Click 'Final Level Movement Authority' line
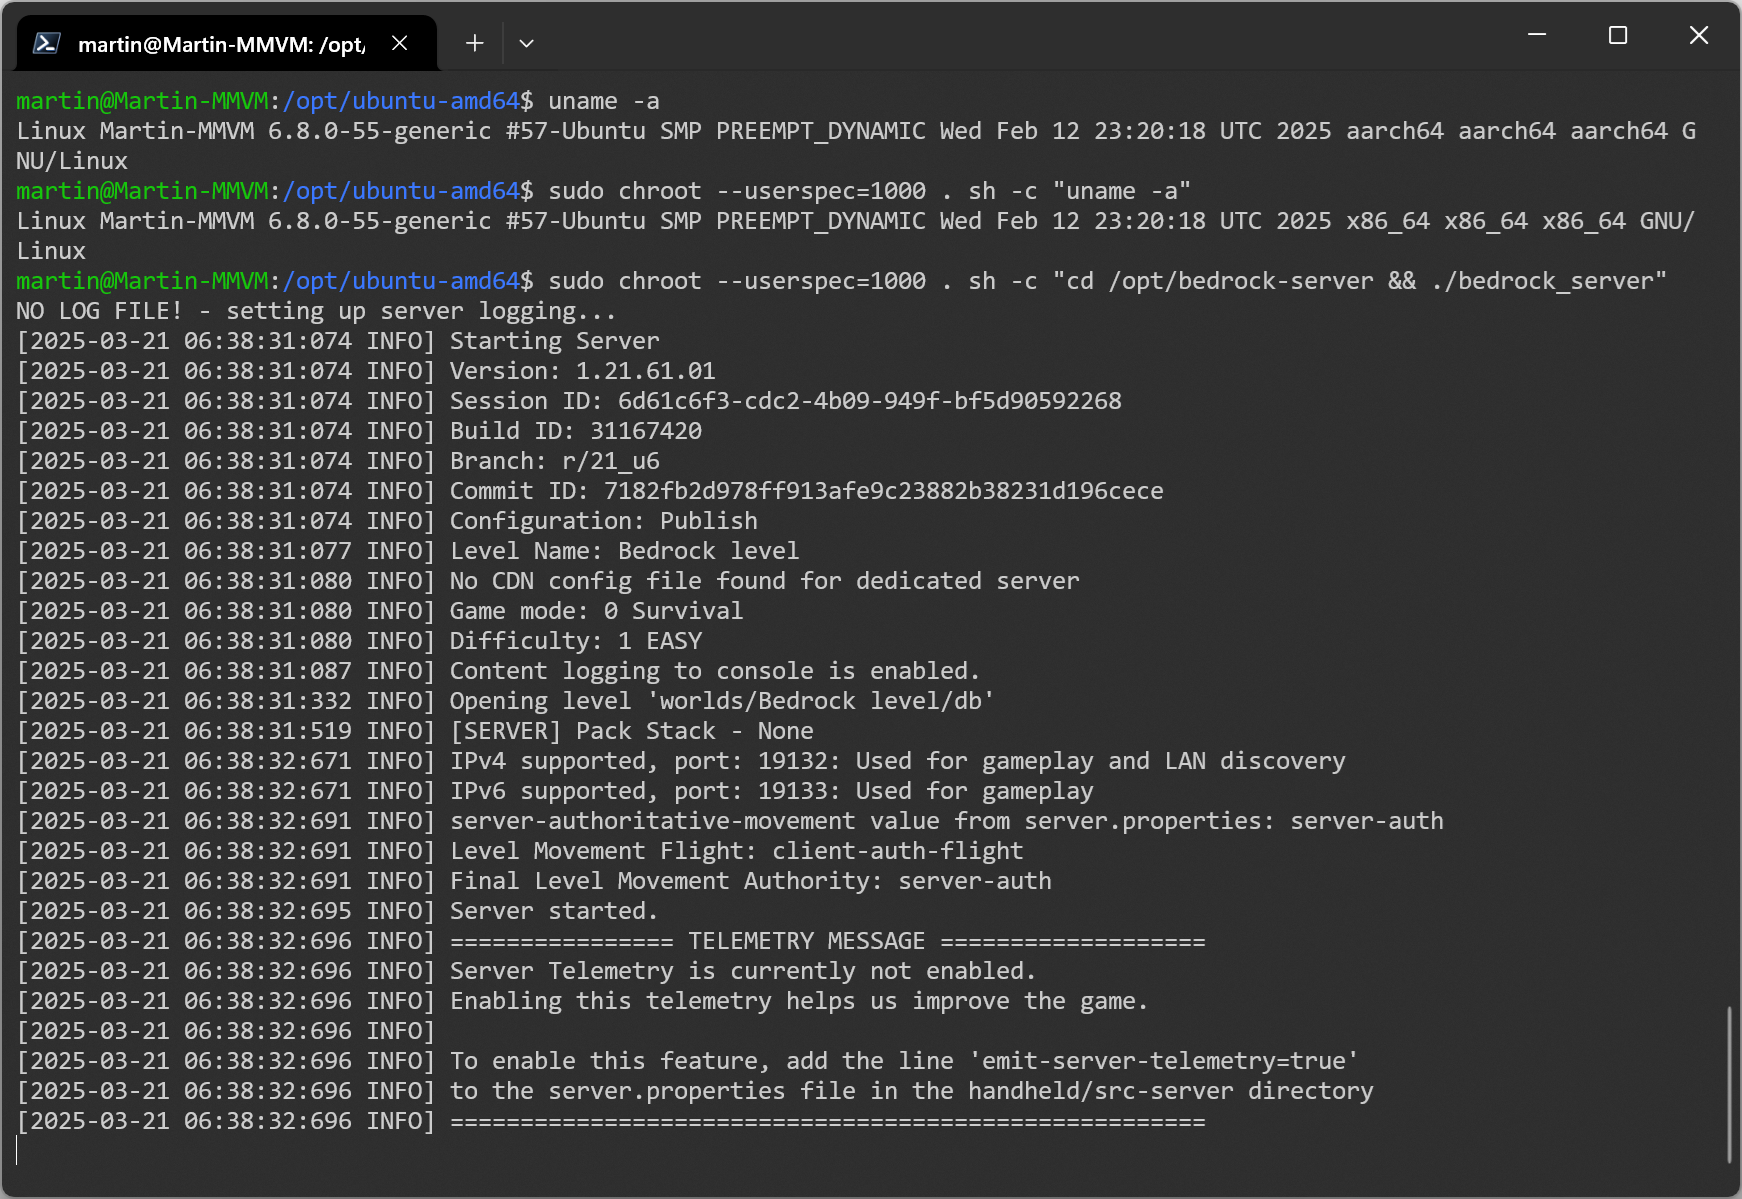This screenshot has width=1742, height=1199. (x=751, y=881)
